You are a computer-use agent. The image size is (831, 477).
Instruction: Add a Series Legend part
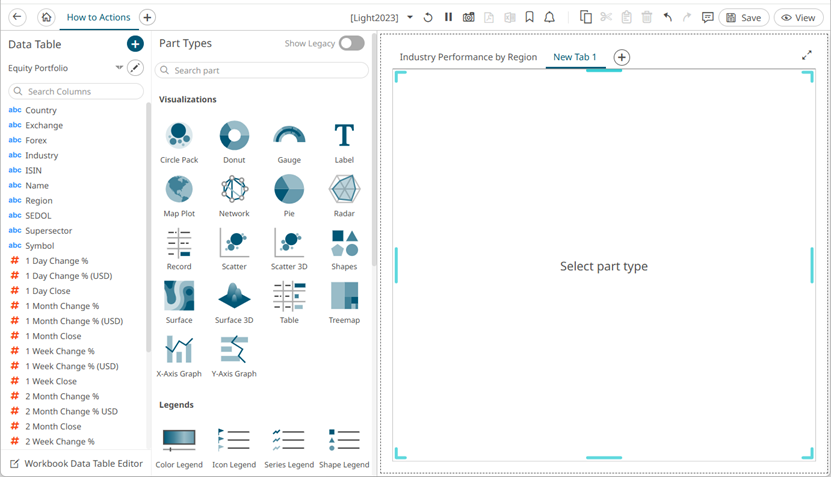point(289,448)
